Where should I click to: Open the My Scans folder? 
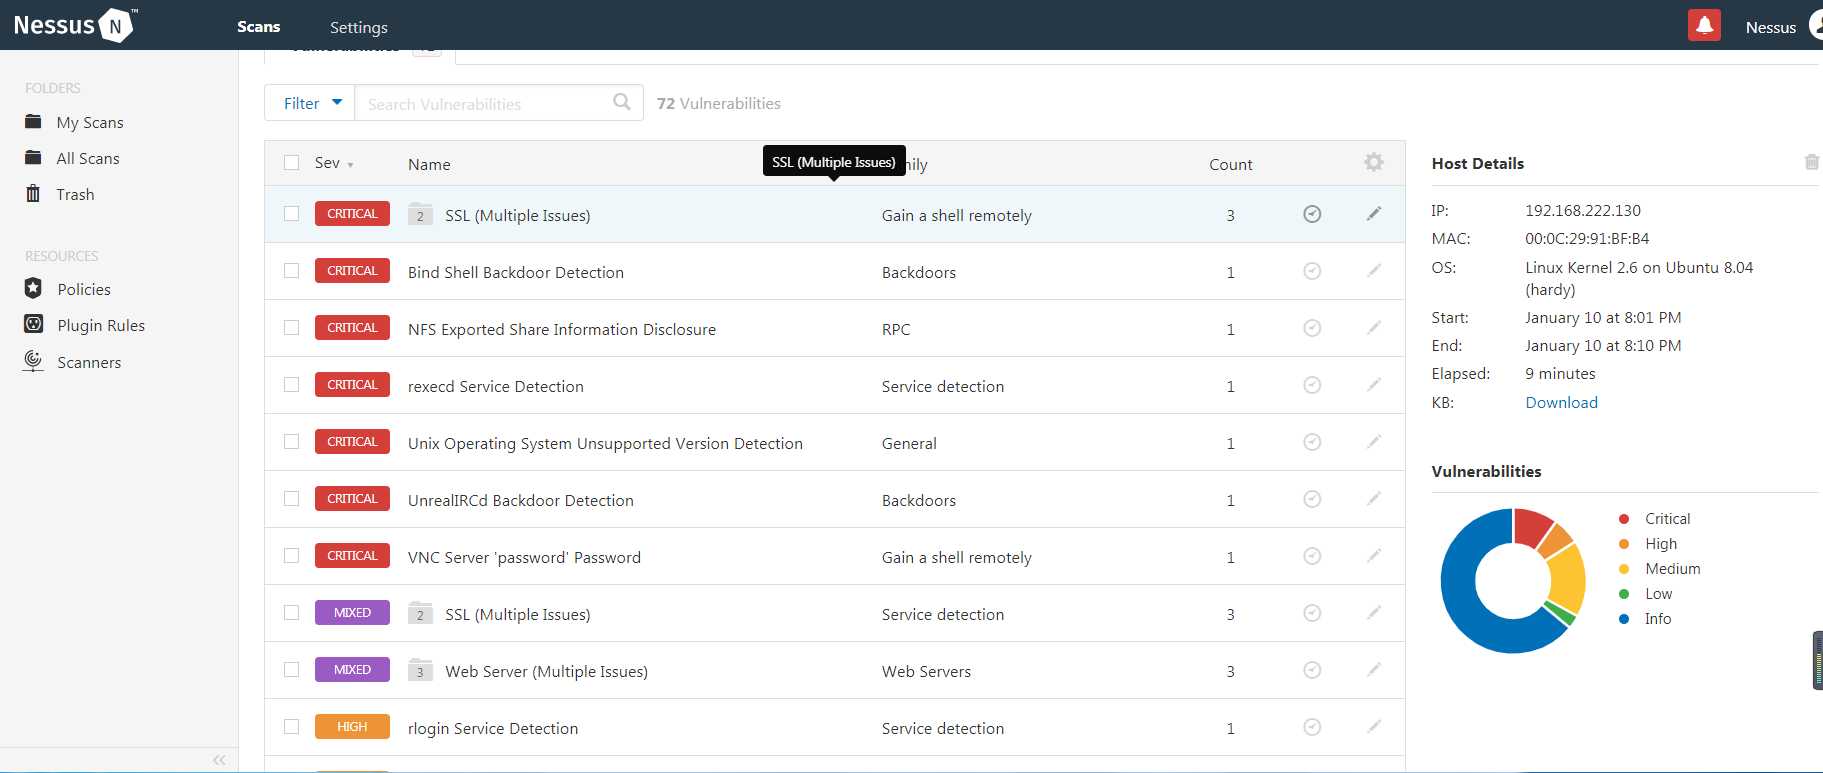pos(90,122)
